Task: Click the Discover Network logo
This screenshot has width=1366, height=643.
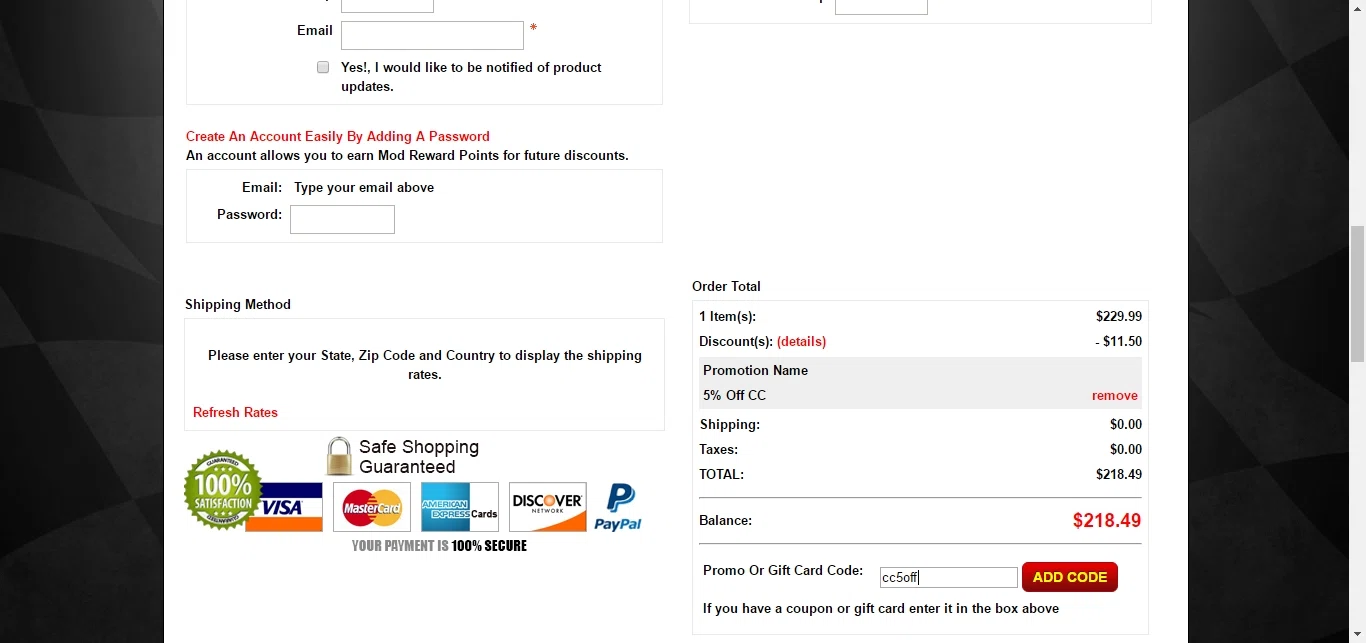Action: point(547,507)
